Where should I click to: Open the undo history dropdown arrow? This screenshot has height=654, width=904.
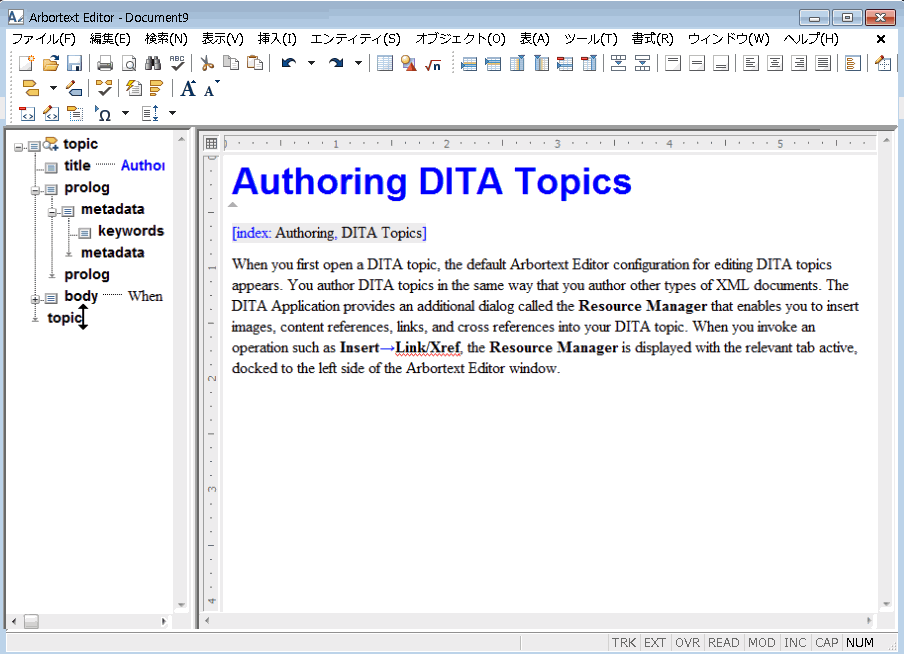tap(311, 63)
